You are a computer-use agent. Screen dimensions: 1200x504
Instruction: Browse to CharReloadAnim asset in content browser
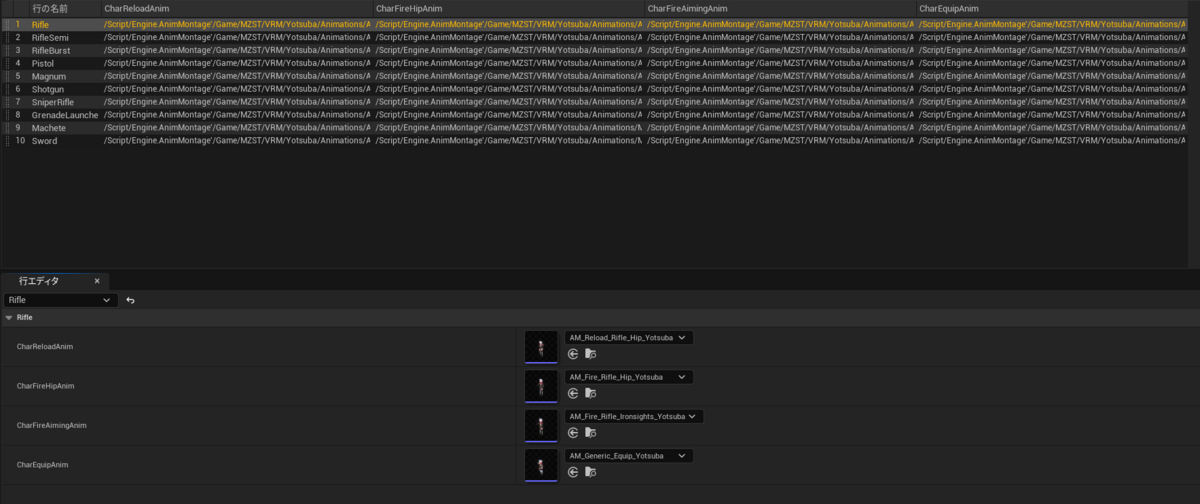tap(590, 354)
